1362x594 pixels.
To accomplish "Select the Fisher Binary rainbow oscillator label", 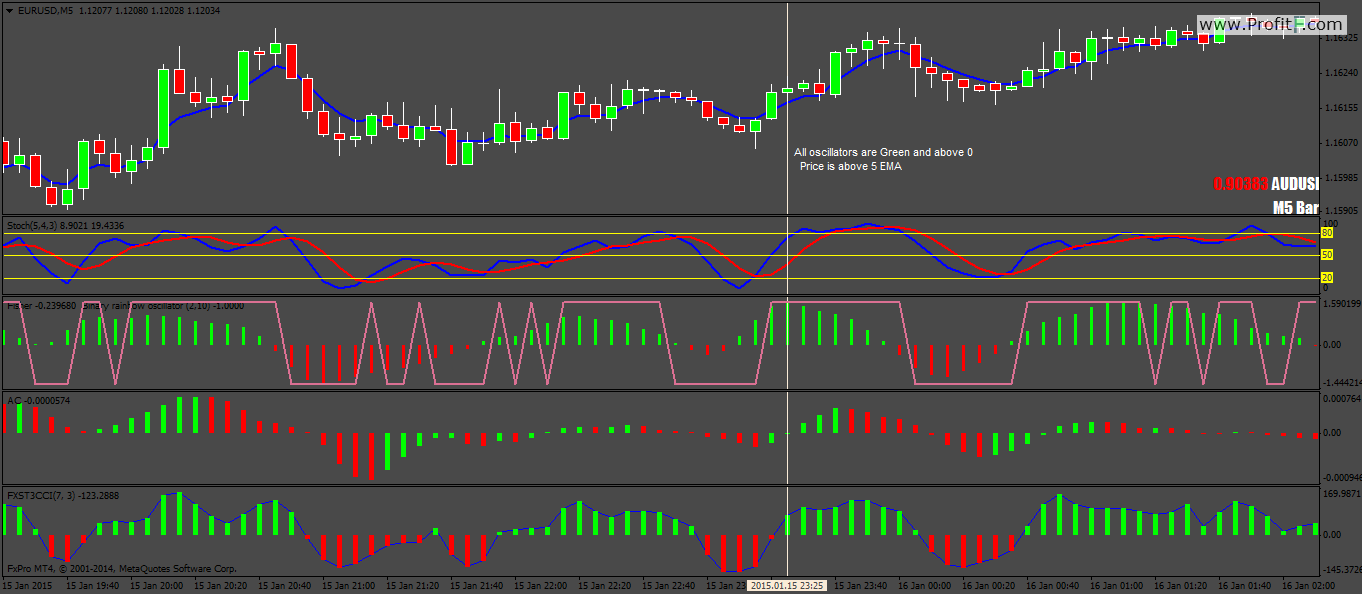I will [x=125, y=305].
